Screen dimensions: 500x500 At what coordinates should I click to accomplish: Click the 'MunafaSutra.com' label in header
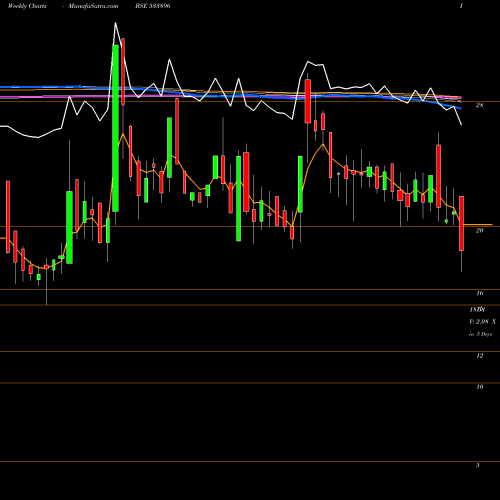point(93,6)
